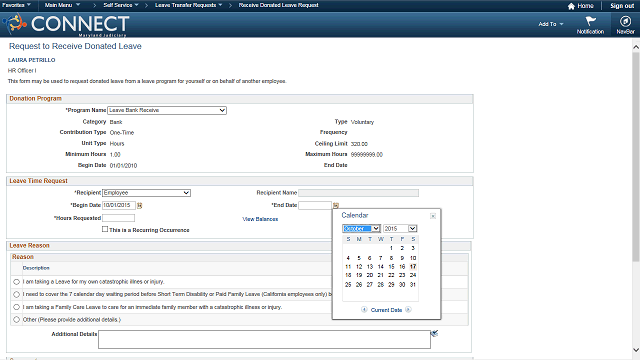Image resolution: width=640 pixels, height=360 pixels.
Task: Select Other reason radio button
Action: pyautogui.click(x=16, y=320)
